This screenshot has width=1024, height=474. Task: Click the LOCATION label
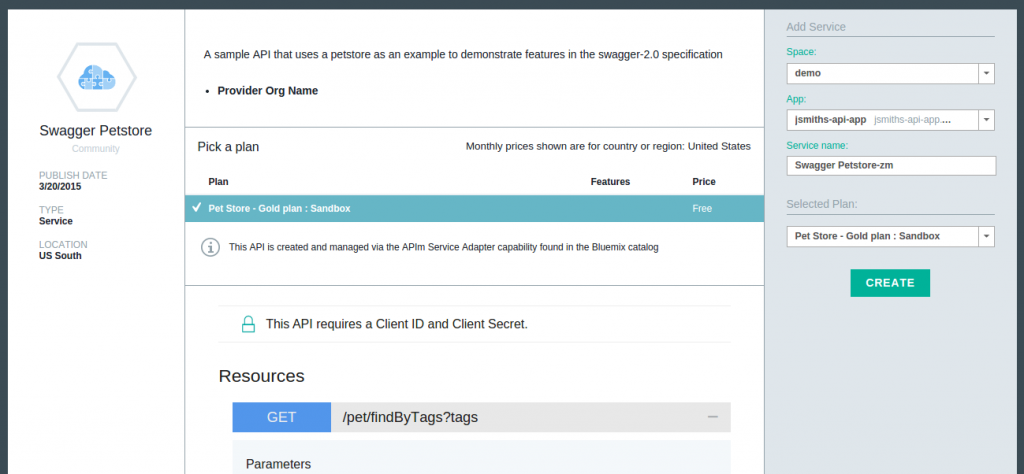point(63,245)
